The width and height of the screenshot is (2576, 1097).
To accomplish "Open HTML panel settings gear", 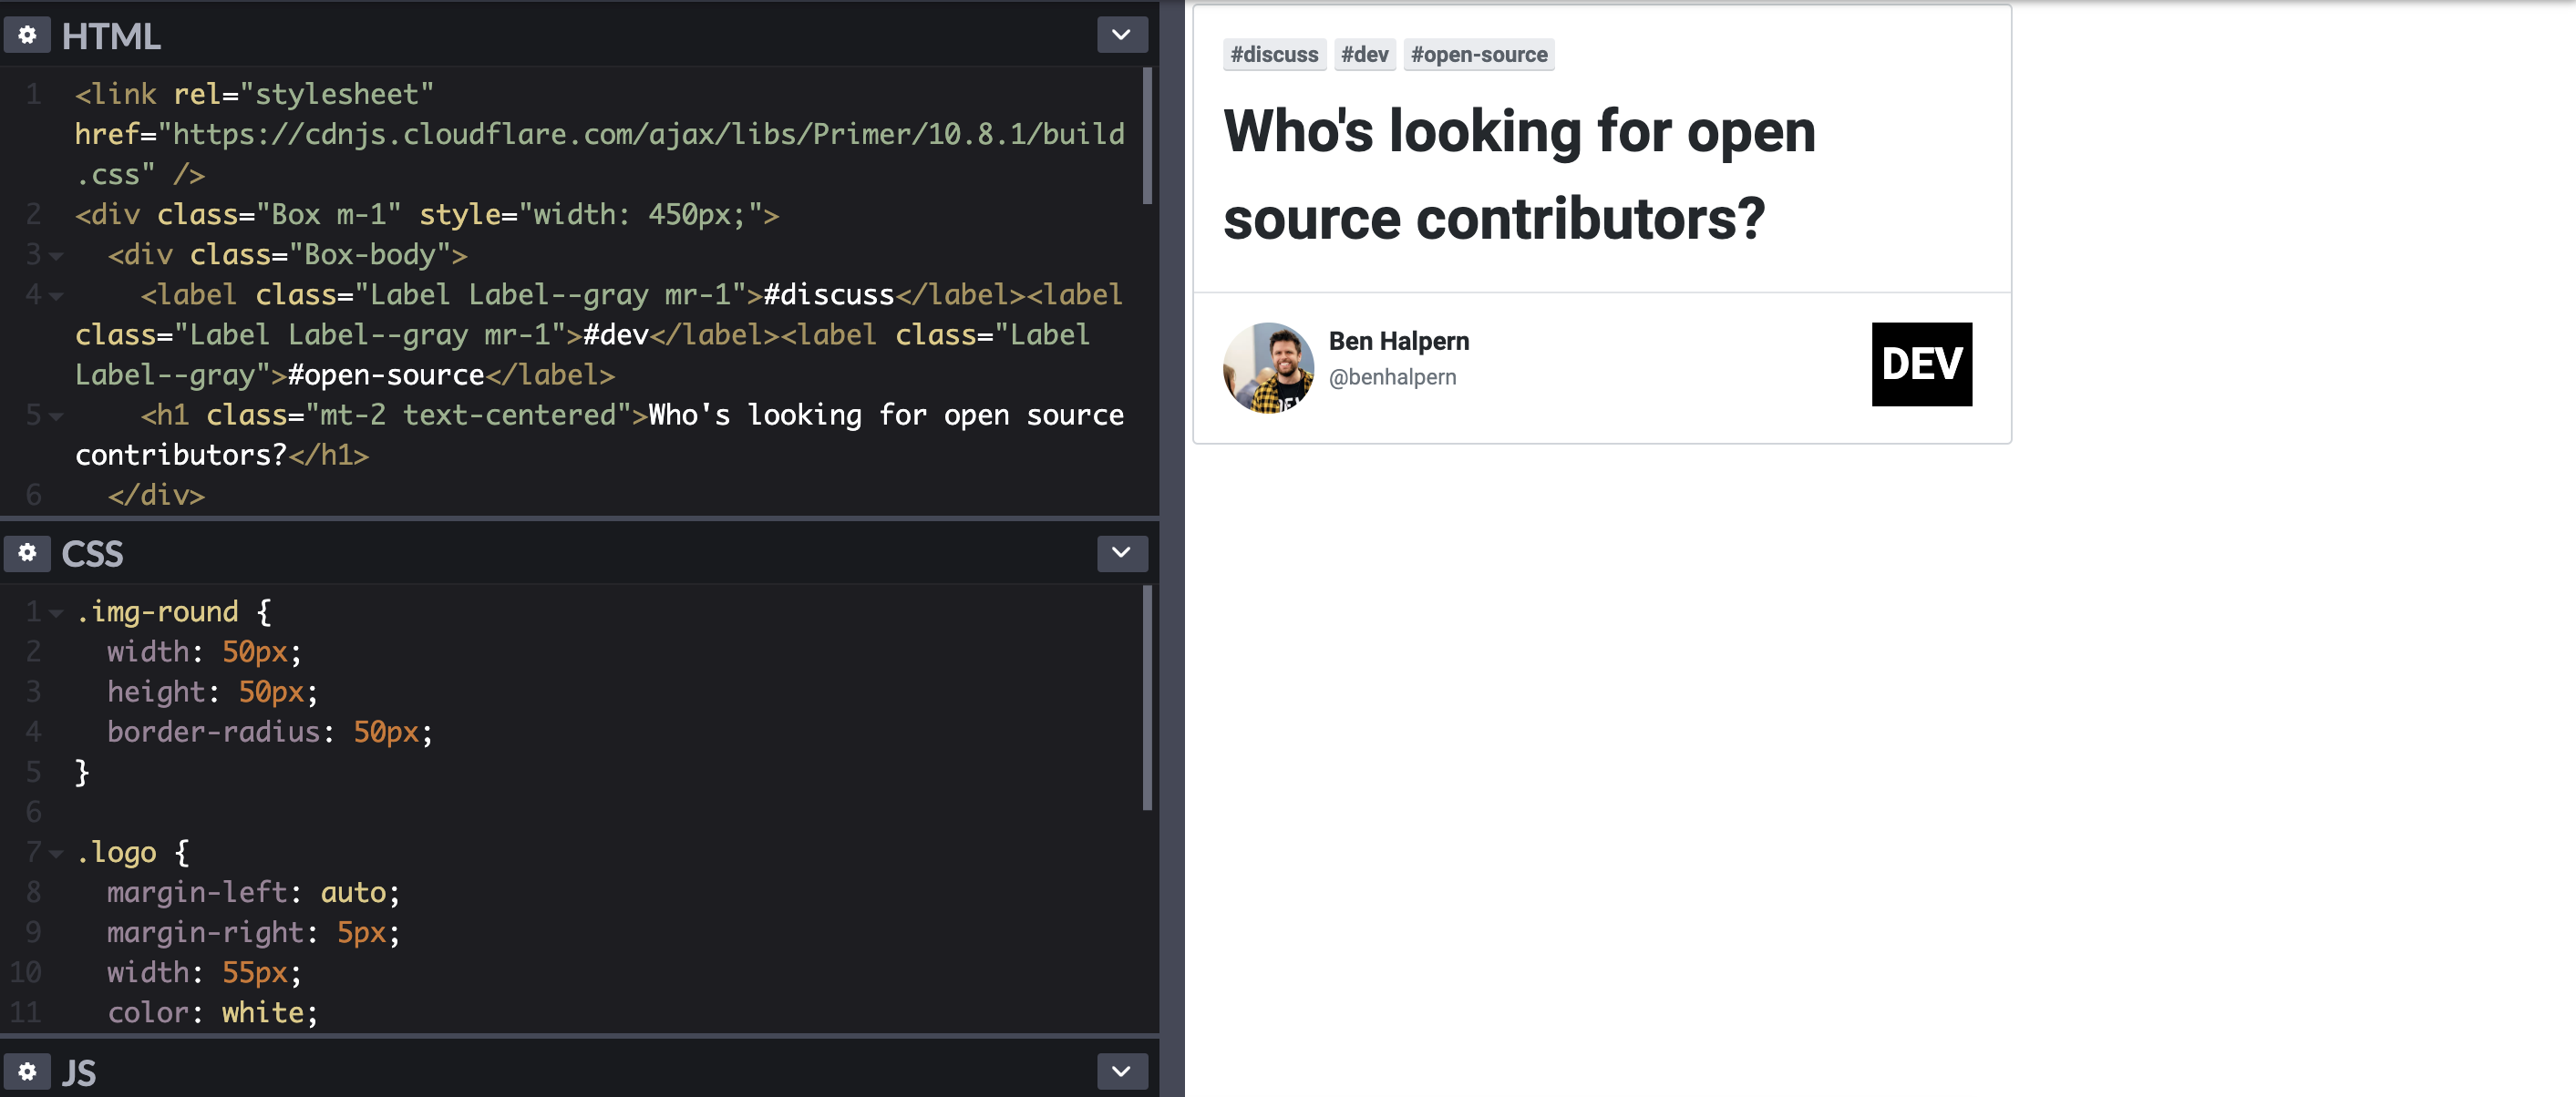I will (x=27, y=35).
